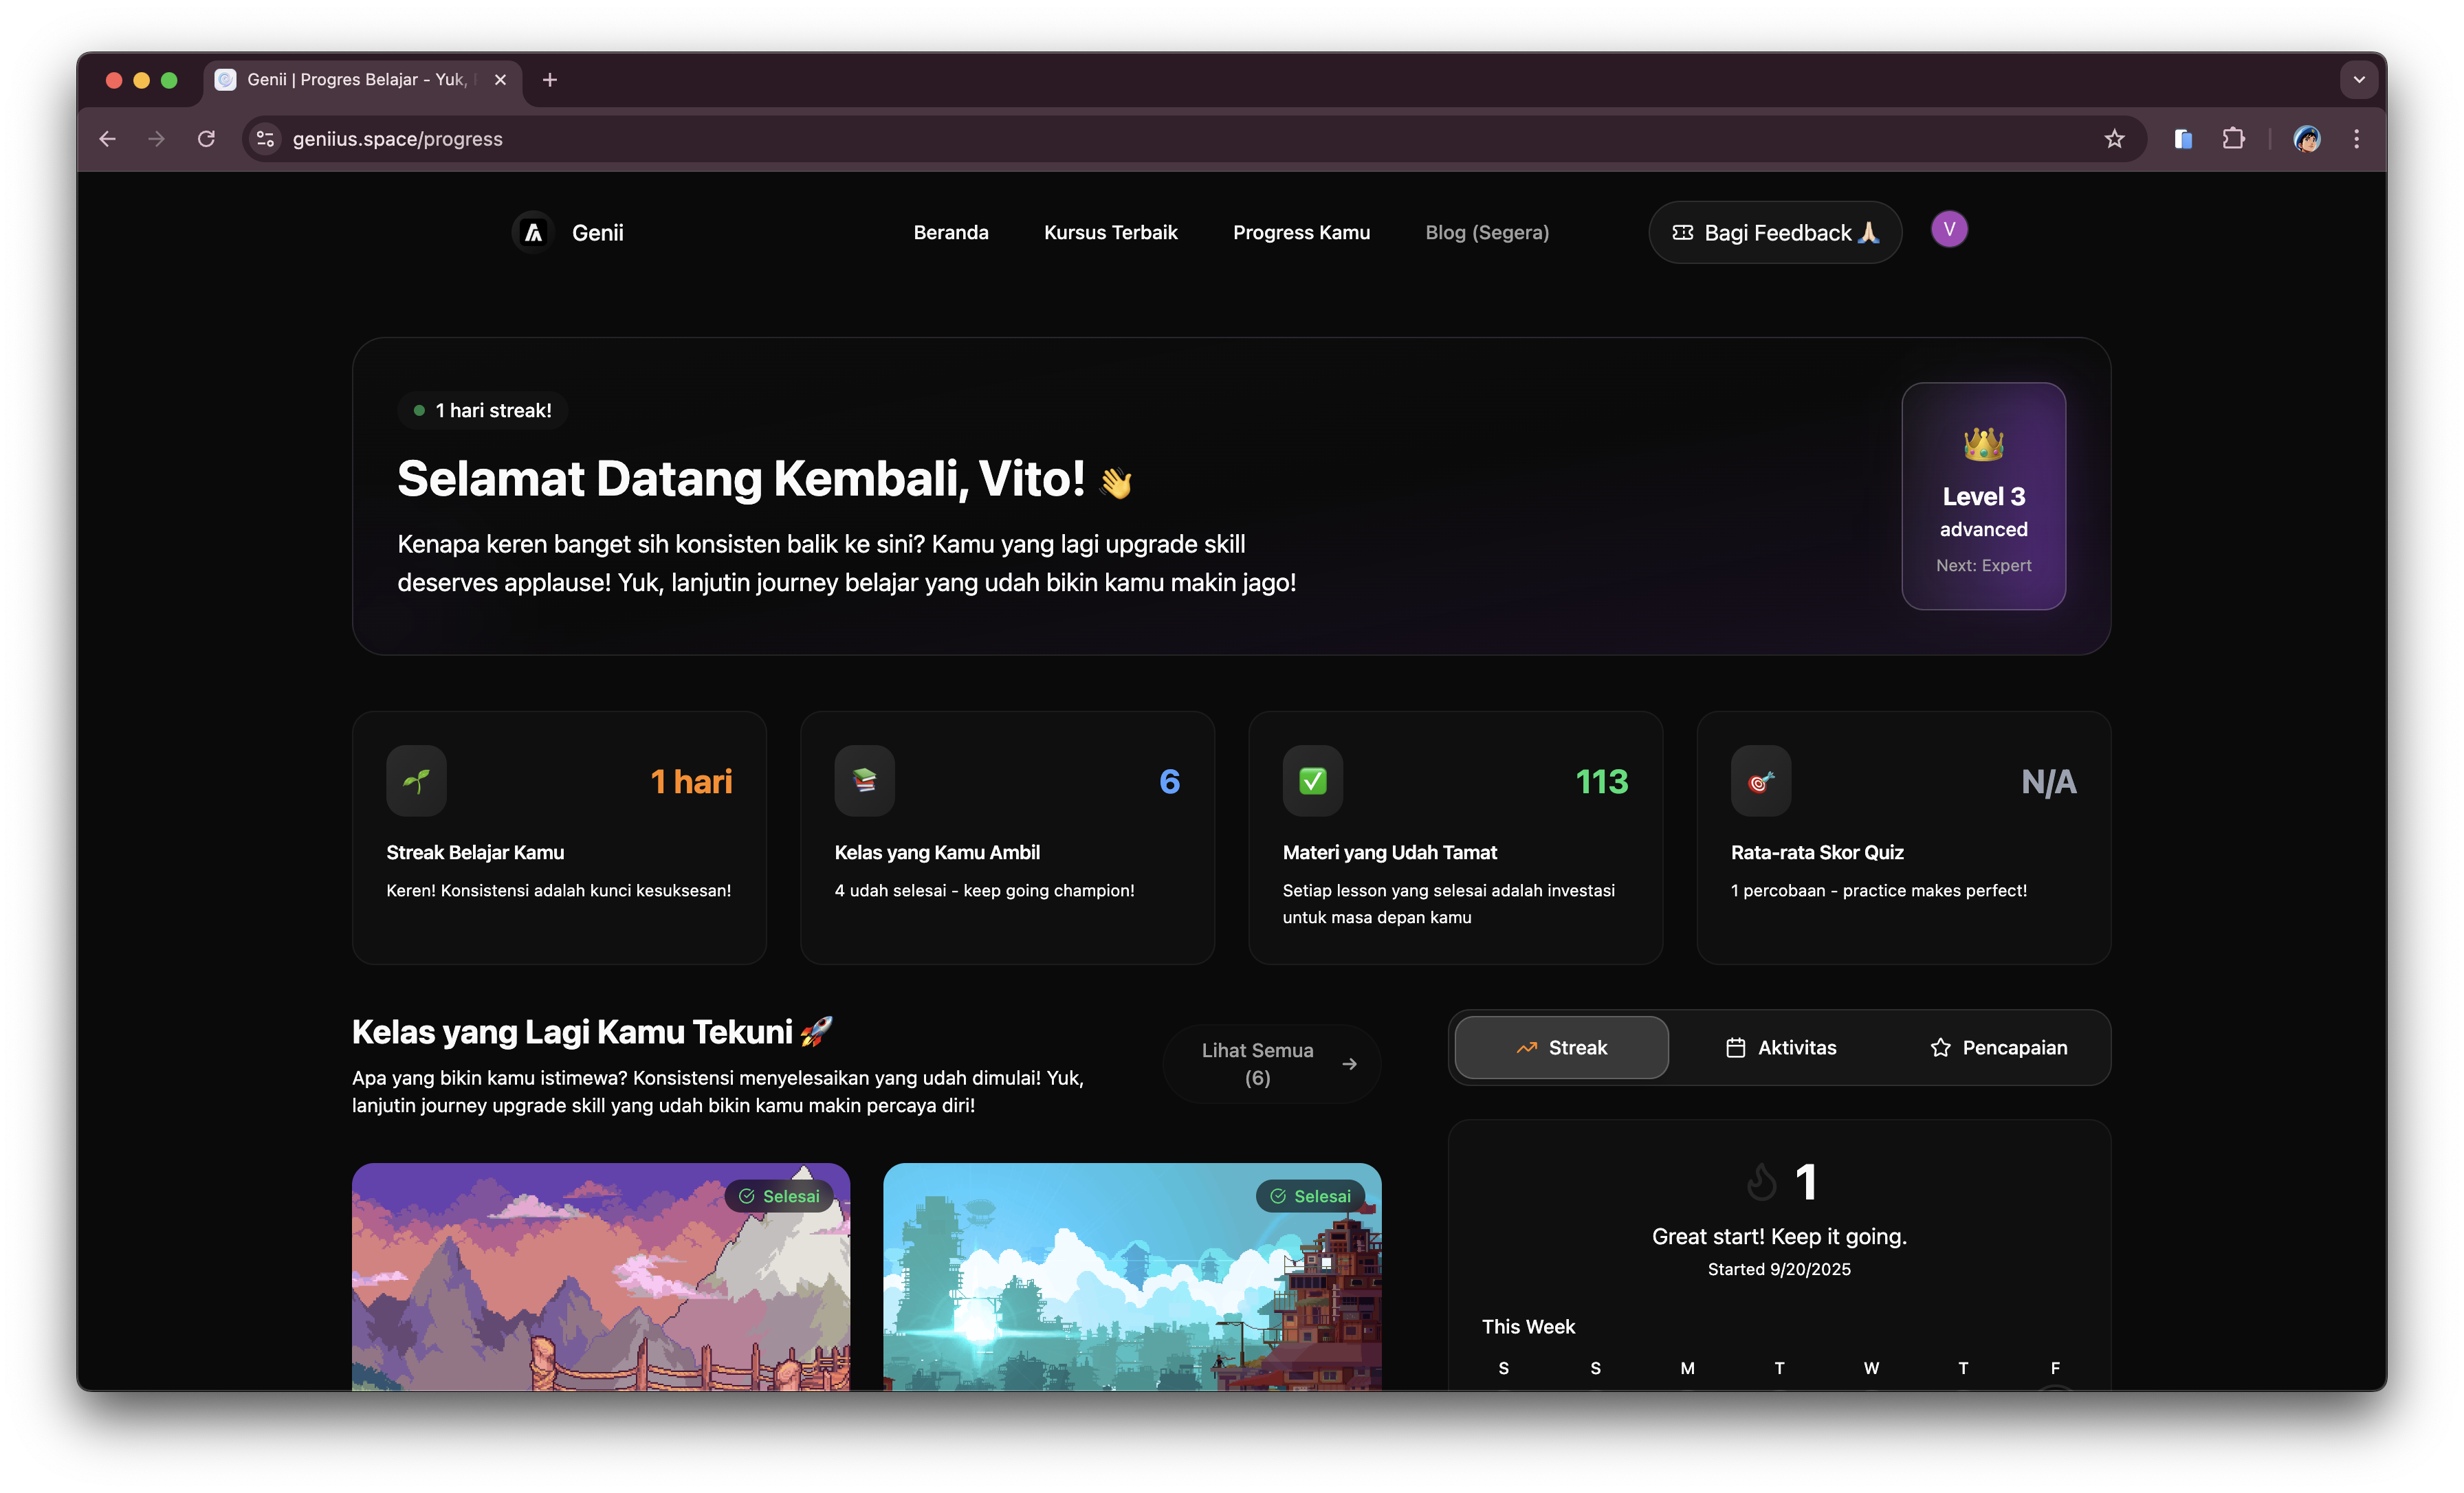Click 'Started 9/20/2025' text
The image size is (2464, 1493).
pyautogui.click(x=1779, y=1269)
